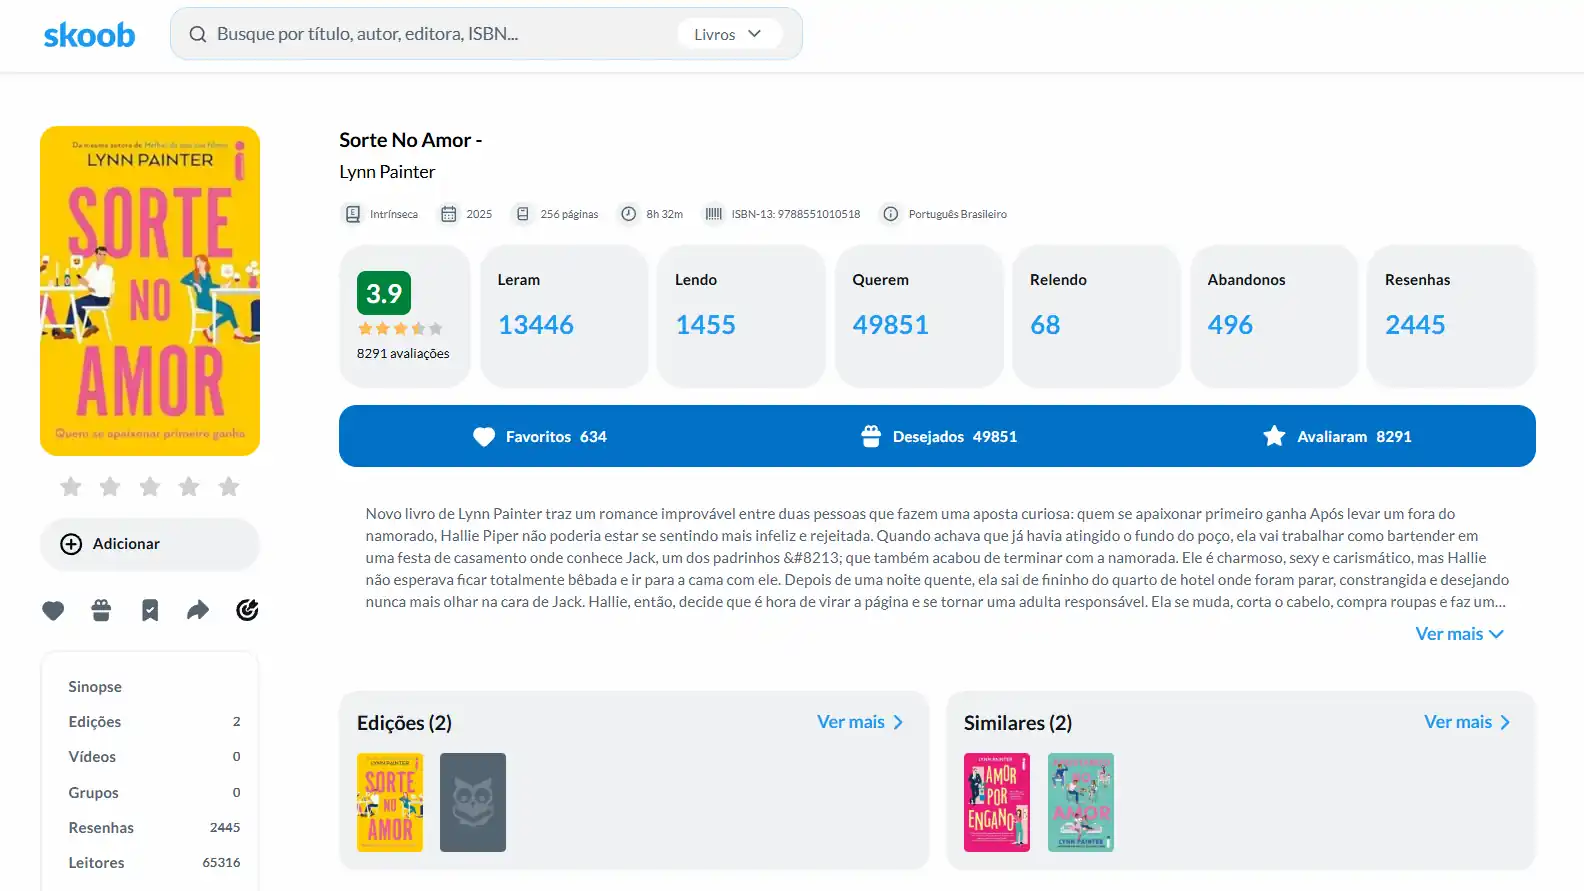The width and height of the screenshot is (1584, 891).
Task: Click the Avaliaram star in blue bar
Action: [1274, 436]
